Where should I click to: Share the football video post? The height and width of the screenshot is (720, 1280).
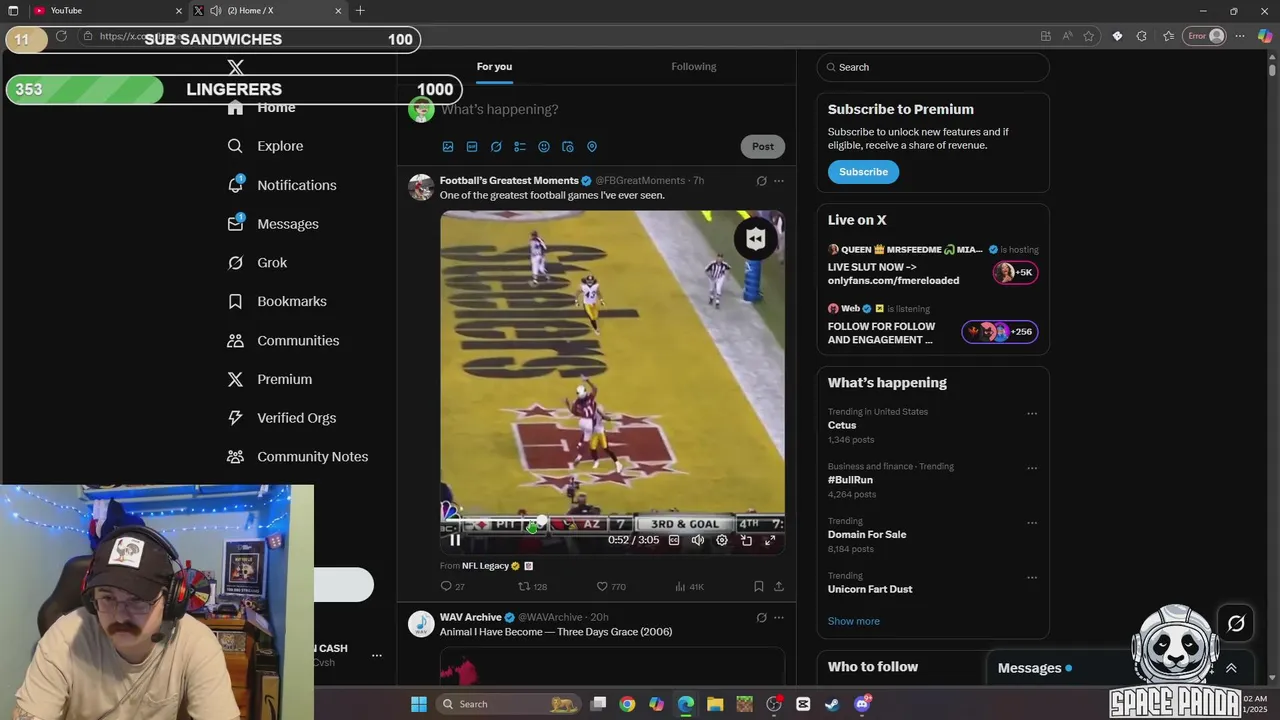(x=779, y=587)
